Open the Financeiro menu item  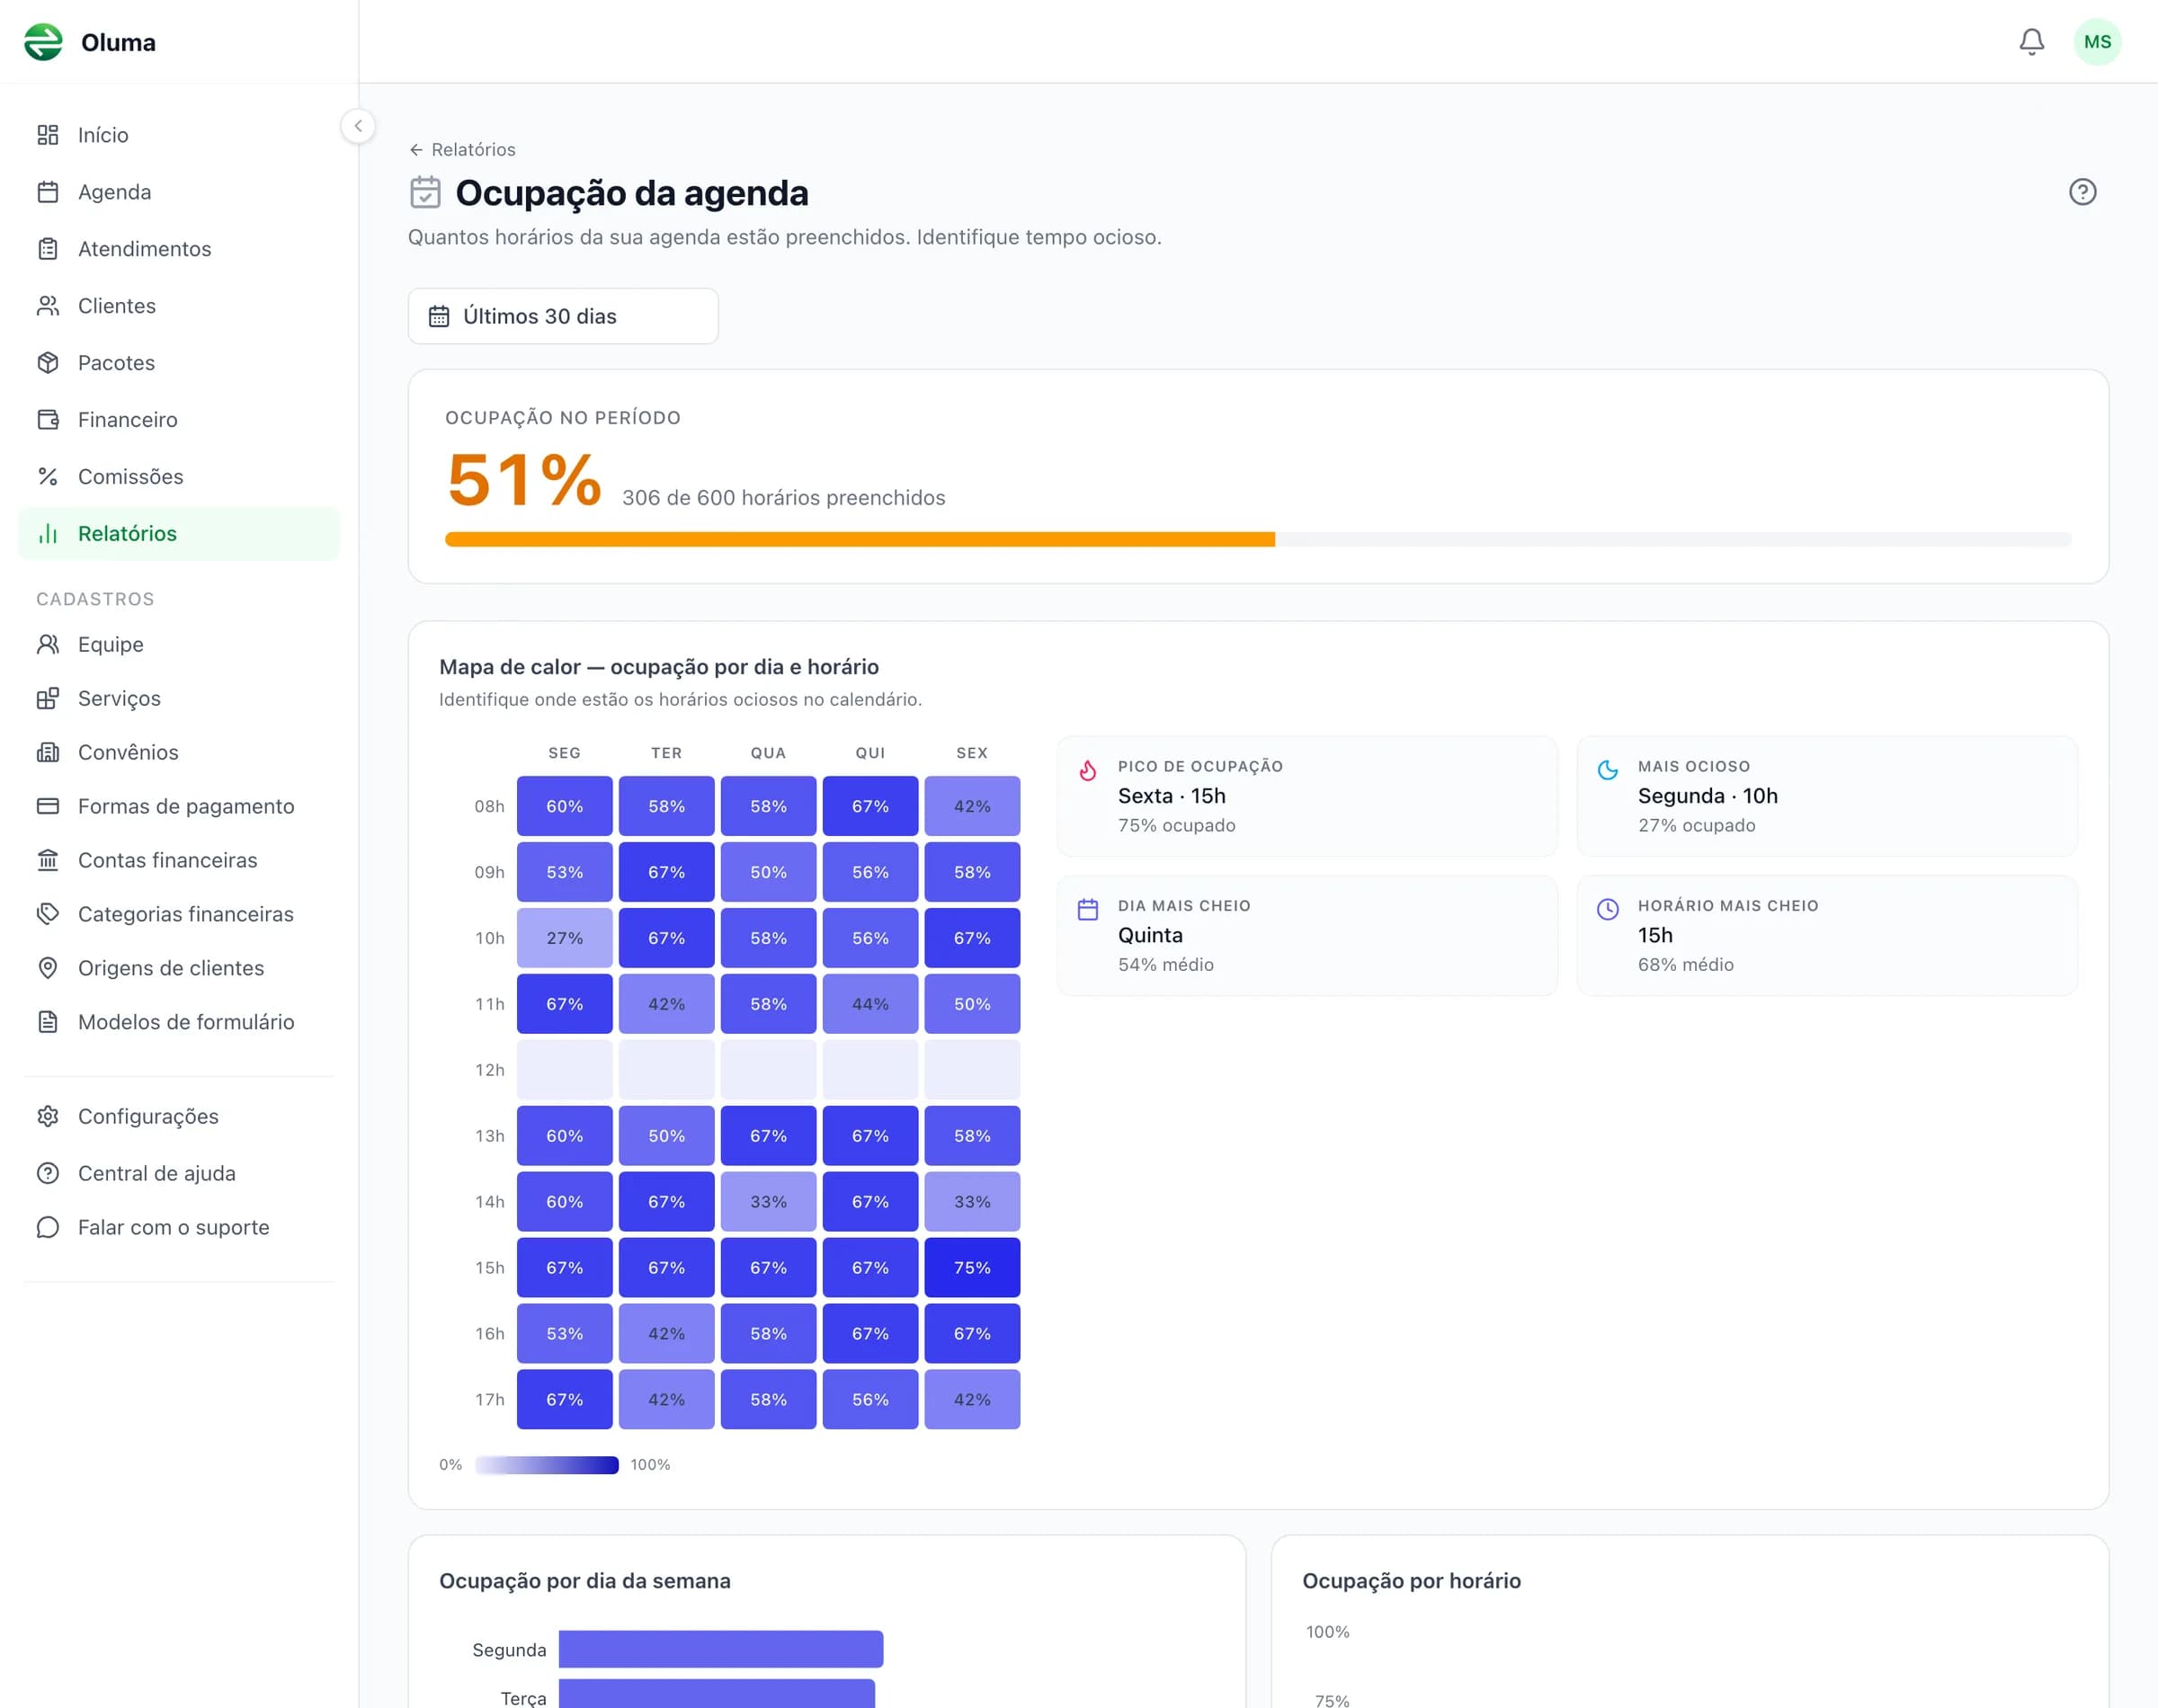[x=179, y=420]
